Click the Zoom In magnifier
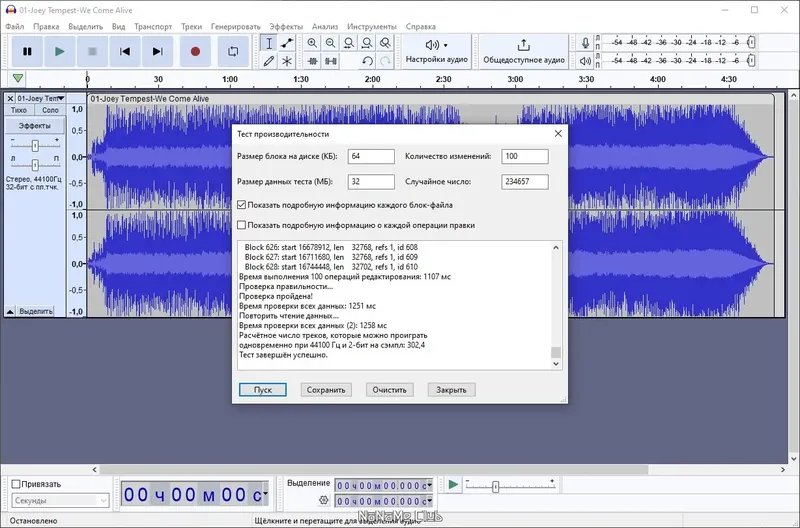 pyautogui.click(x=312, y=43)
